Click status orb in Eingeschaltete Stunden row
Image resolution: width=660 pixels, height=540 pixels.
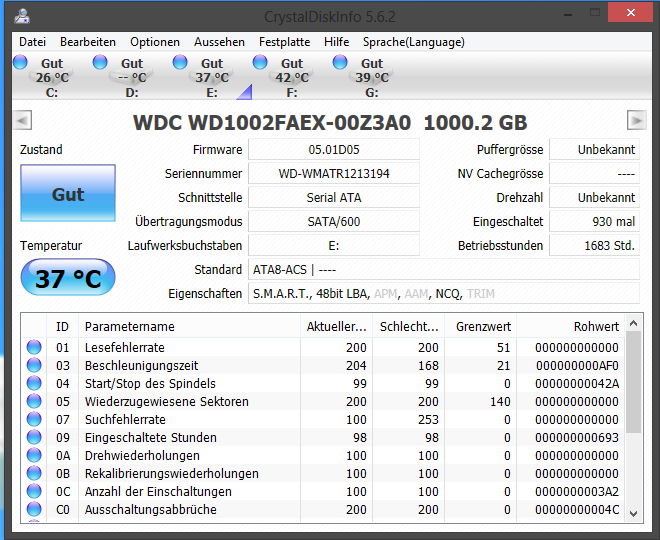[34, 437]
